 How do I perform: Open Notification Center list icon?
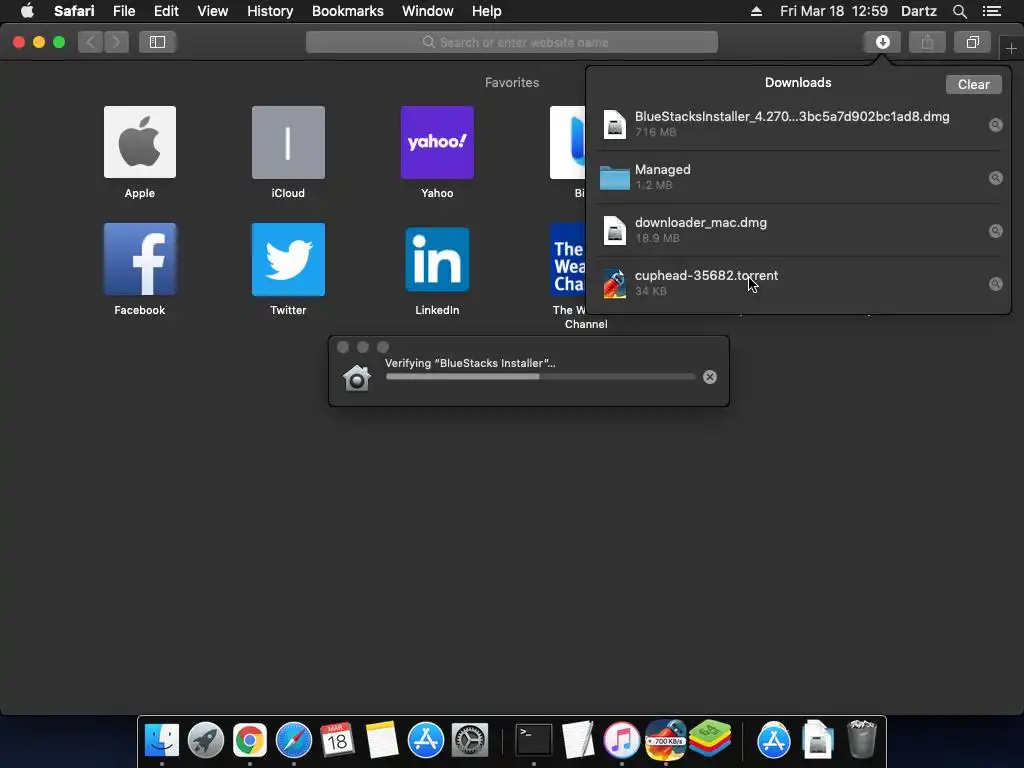pos(992,11)
